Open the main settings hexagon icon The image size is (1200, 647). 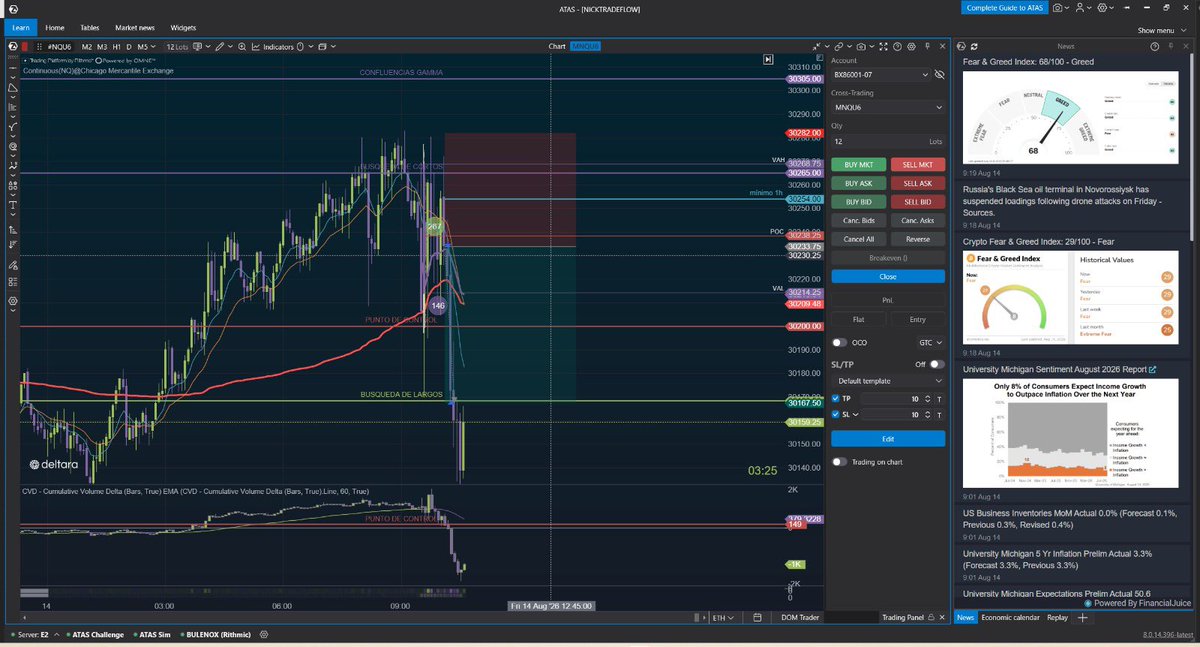[x=1103, y=8]
